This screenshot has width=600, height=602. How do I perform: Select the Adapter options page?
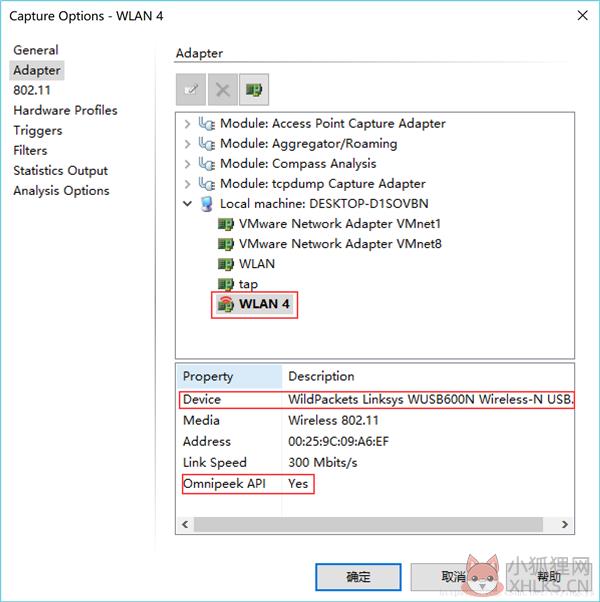[x=37, y=70]
